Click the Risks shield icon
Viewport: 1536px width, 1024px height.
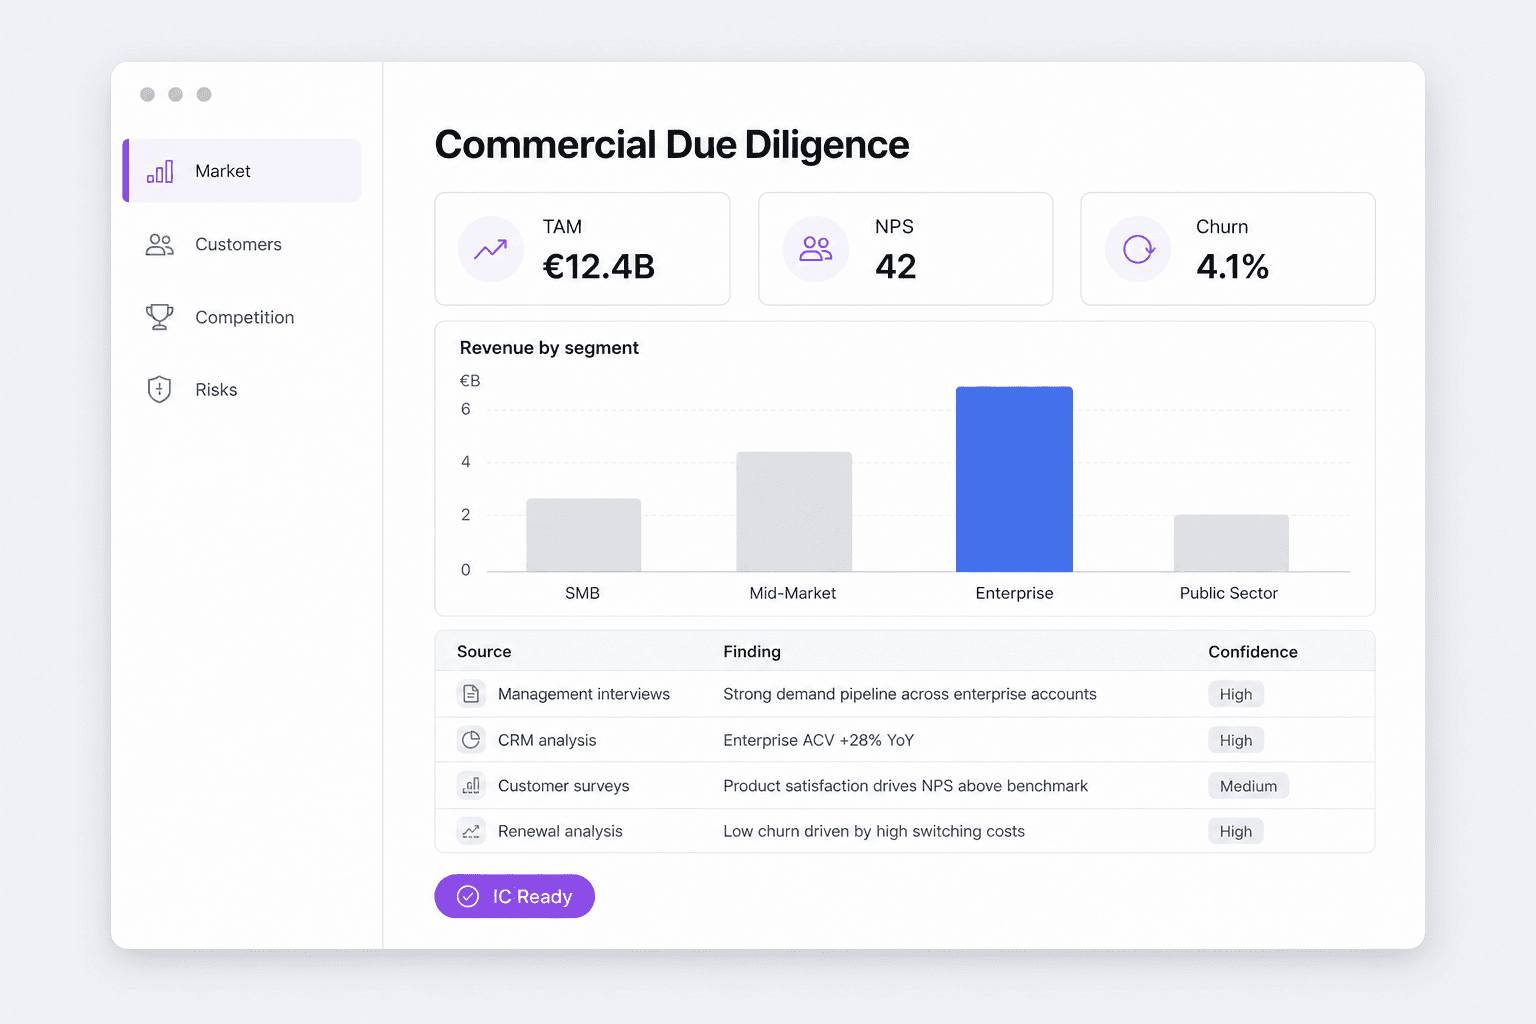[159, 390]
